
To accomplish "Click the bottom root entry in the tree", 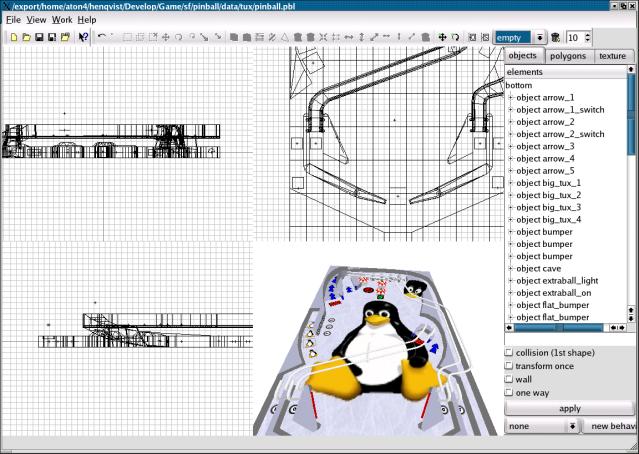I will (x=519, y=85).
